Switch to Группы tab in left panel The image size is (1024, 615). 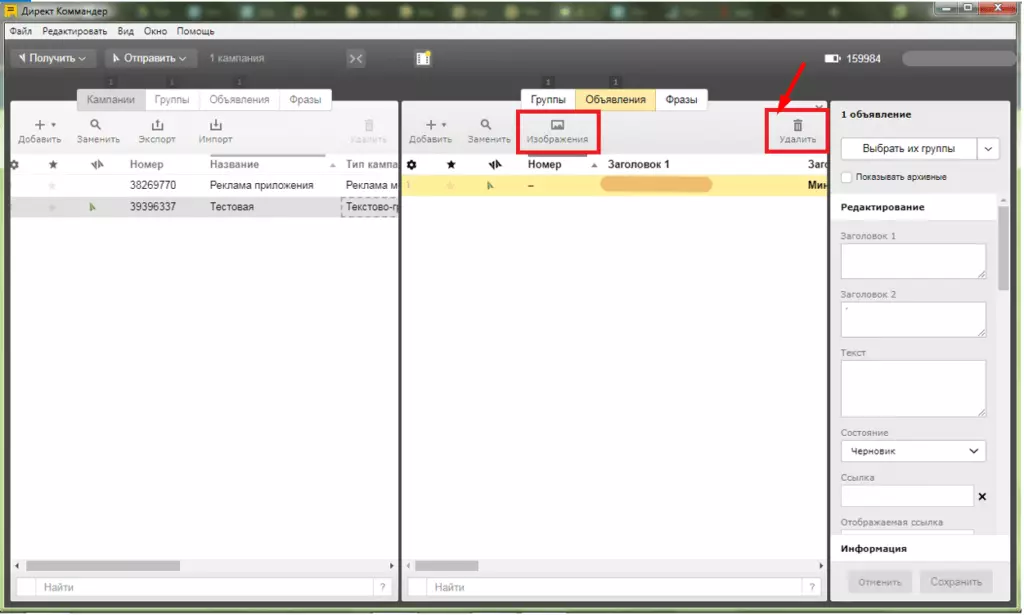pos(172,99)
